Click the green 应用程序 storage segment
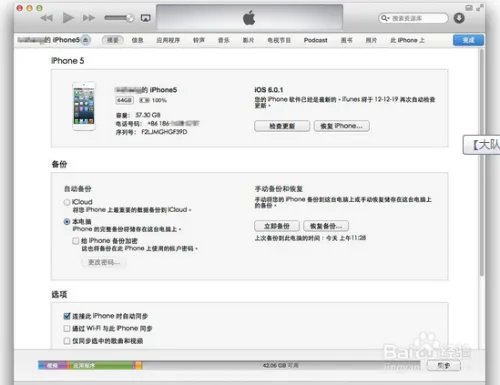500x385 pixels. click(101, 366)
